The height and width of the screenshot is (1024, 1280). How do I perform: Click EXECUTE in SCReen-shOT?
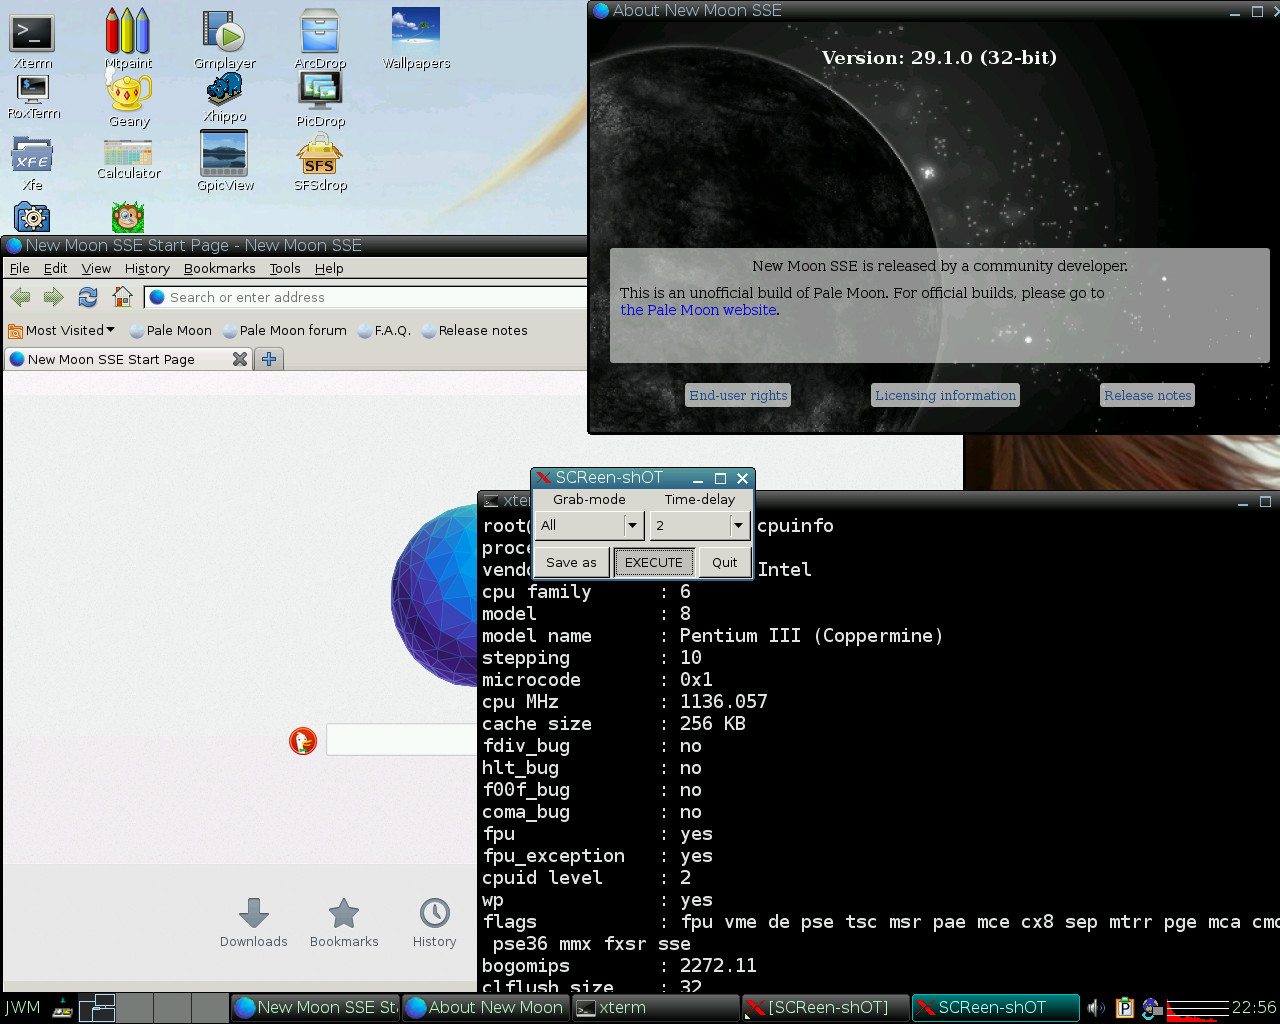coord(653,562)
